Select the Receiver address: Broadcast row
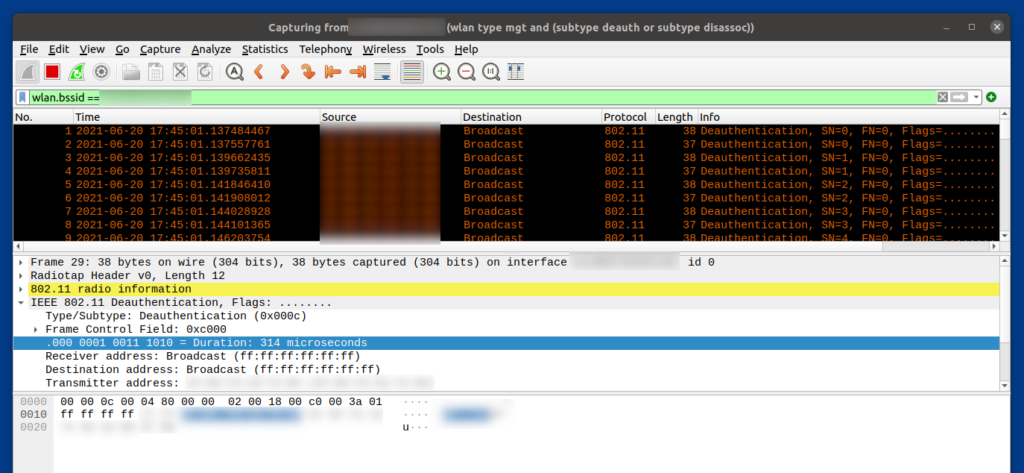This screenshot has width=1024, height=473. (506, 356)
